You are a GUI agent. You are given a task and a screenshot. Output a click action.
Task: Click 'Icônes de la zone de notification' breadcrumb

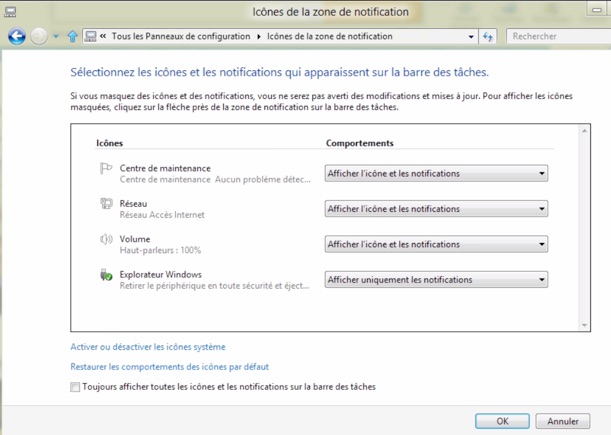(330, 36)
